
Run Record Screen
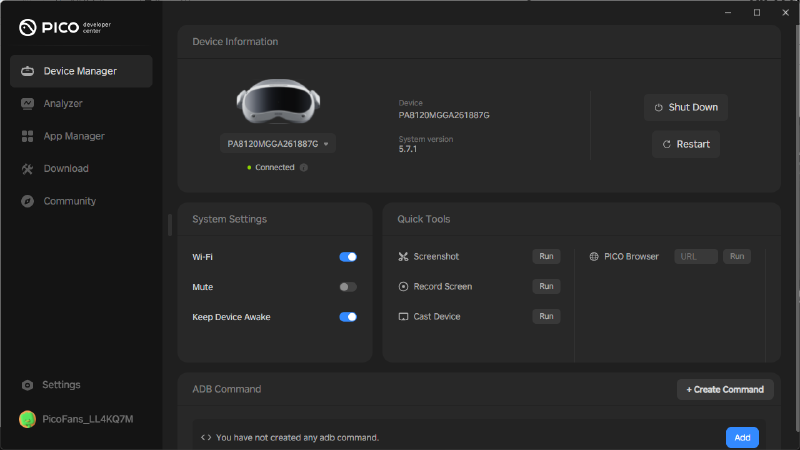(546, 286)
